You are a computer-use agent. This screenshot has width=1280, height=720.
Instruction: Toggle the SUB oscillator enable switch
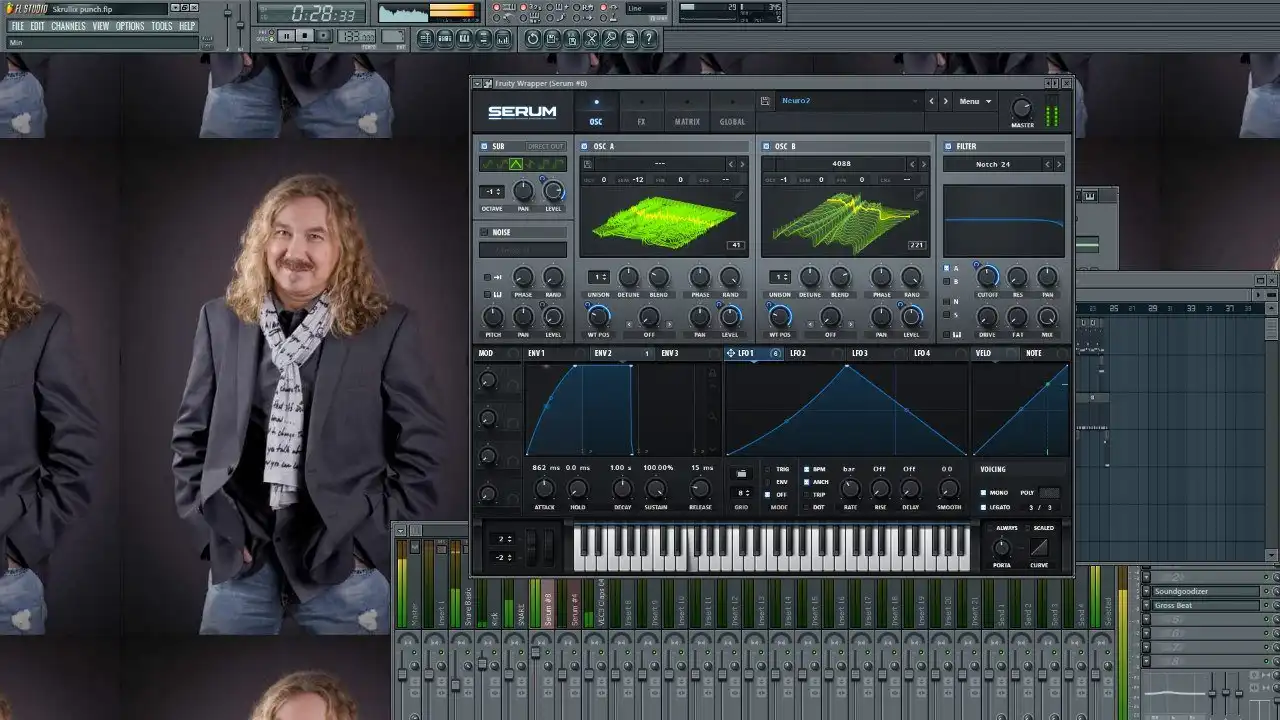coord(484,146)
